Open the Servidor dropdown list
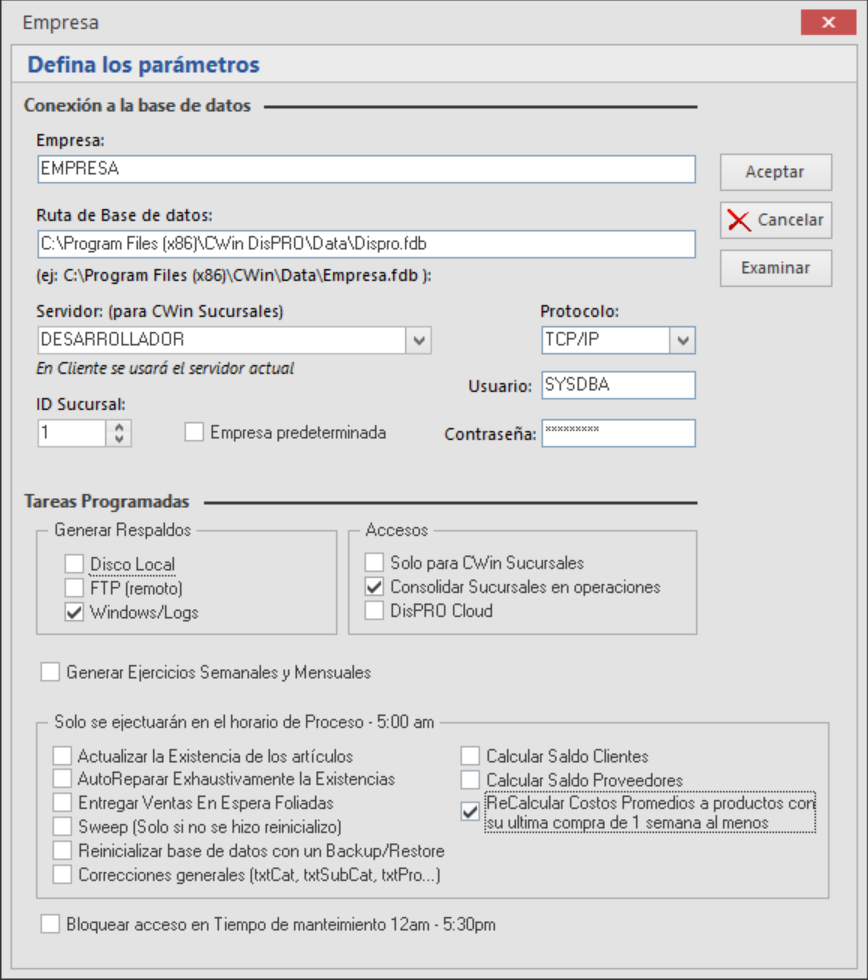Screen dimensions: 868x980 [419, 339]
